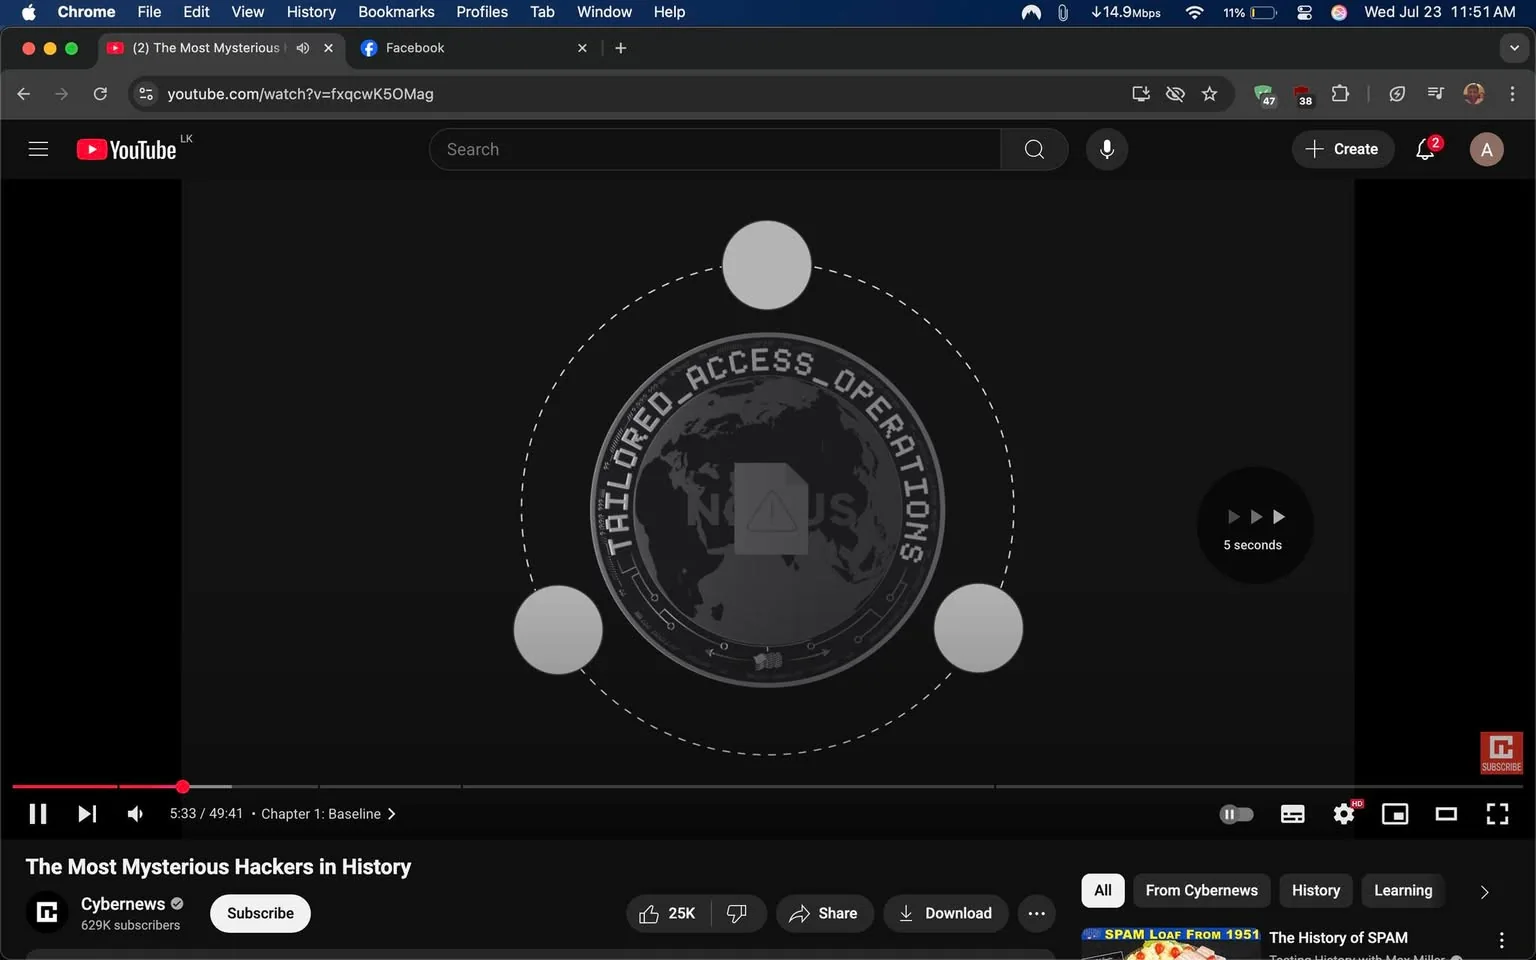Mute the YouTube tab audio icon

coord(303,48)
